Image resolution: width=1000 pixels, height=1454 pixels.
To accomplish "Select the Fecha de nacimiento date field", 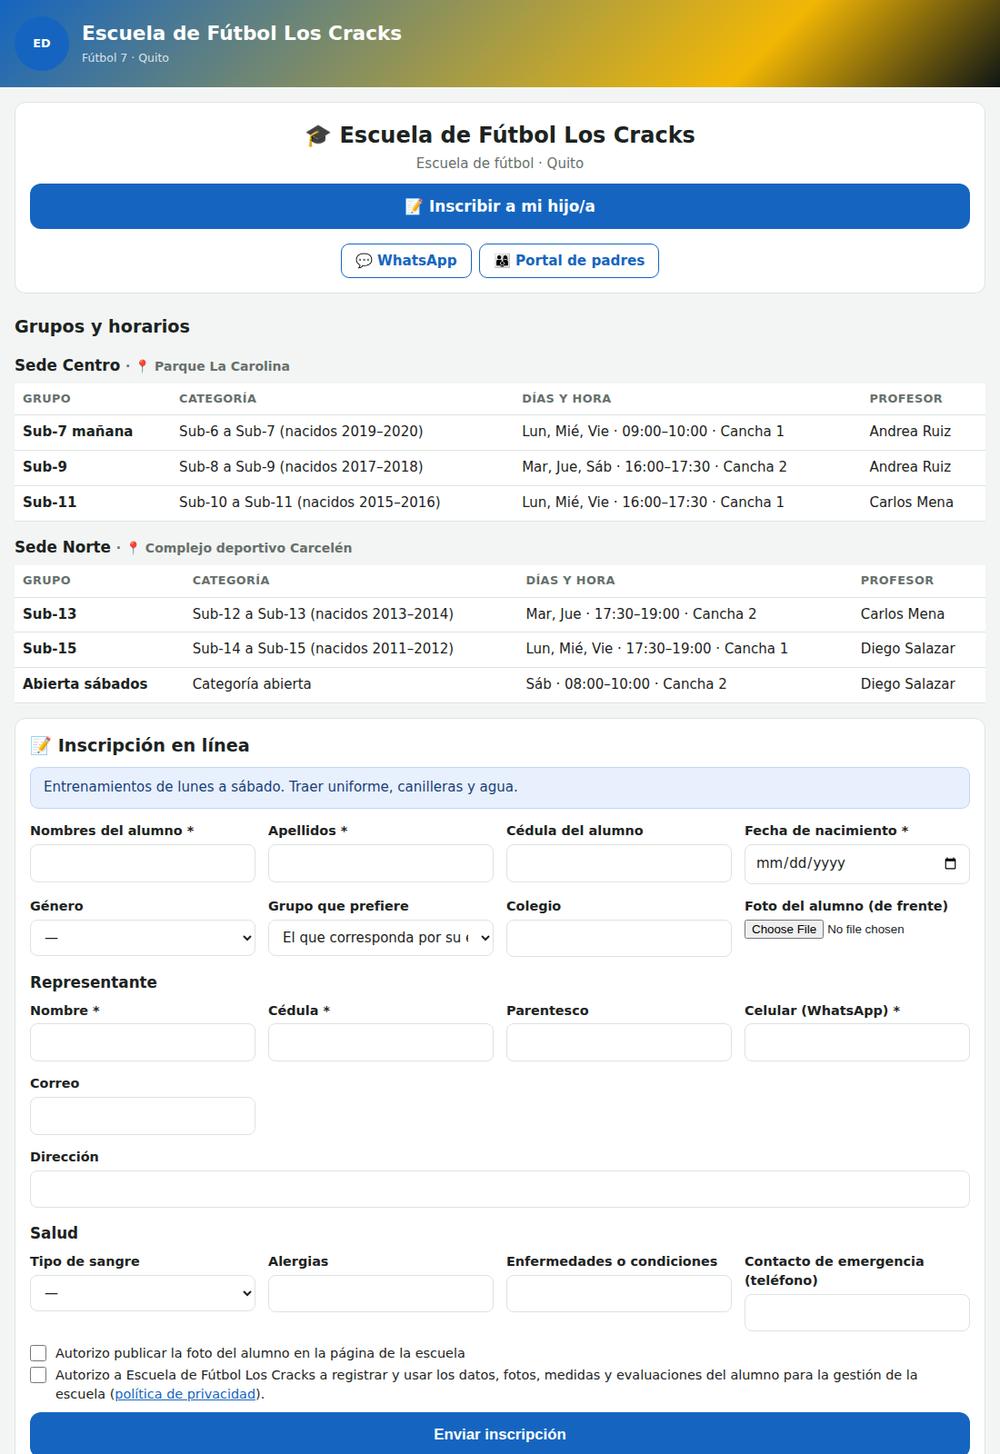I will [x=857, y=863].
